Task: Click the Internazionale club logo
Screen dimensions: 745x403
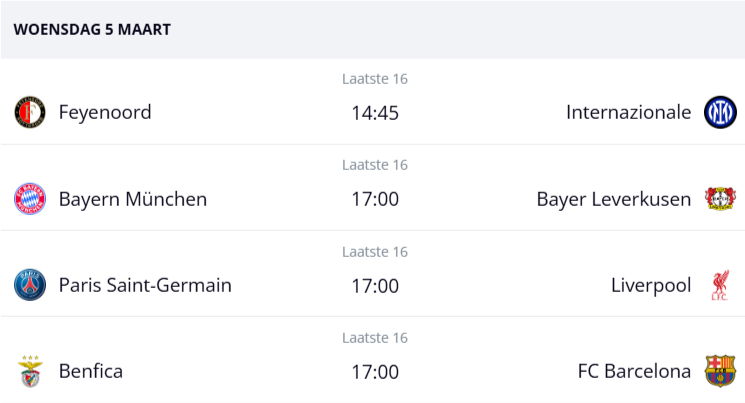Action: point(719,112)
